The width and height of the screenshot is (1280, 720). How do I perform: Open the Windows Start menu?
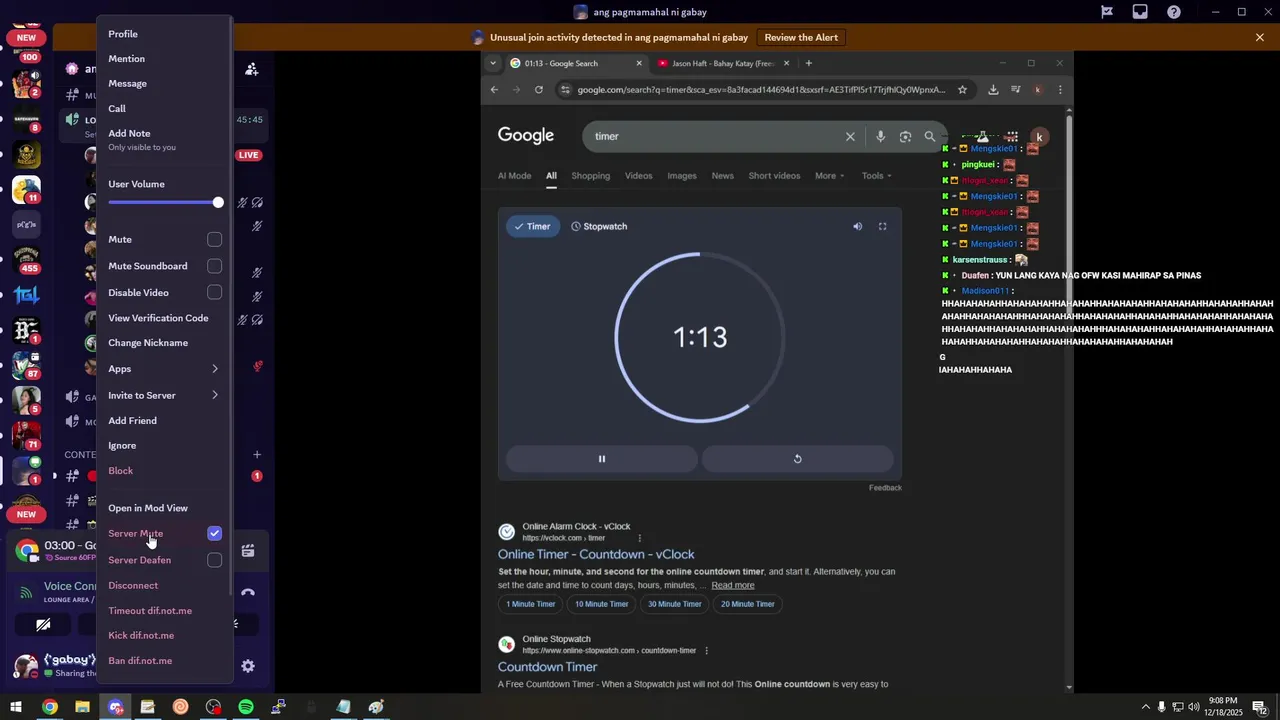16,707
